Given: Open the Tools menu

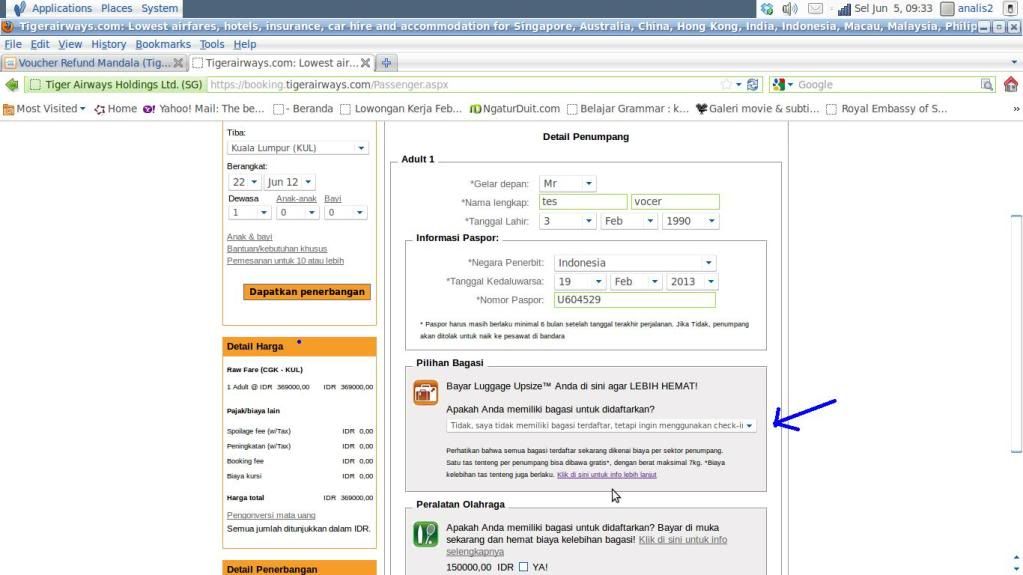Looking at the screenshot, I should 211,44.
